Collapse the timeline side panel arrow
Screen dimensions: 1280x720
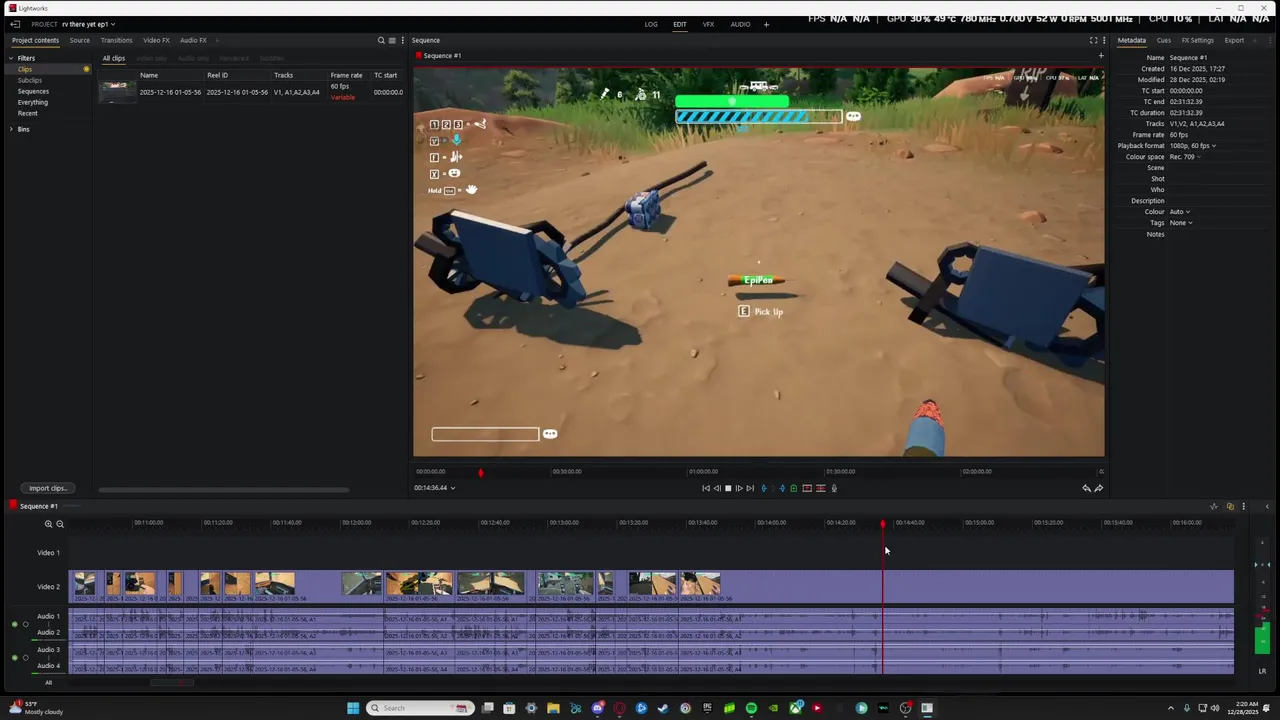pos(1267,506)
